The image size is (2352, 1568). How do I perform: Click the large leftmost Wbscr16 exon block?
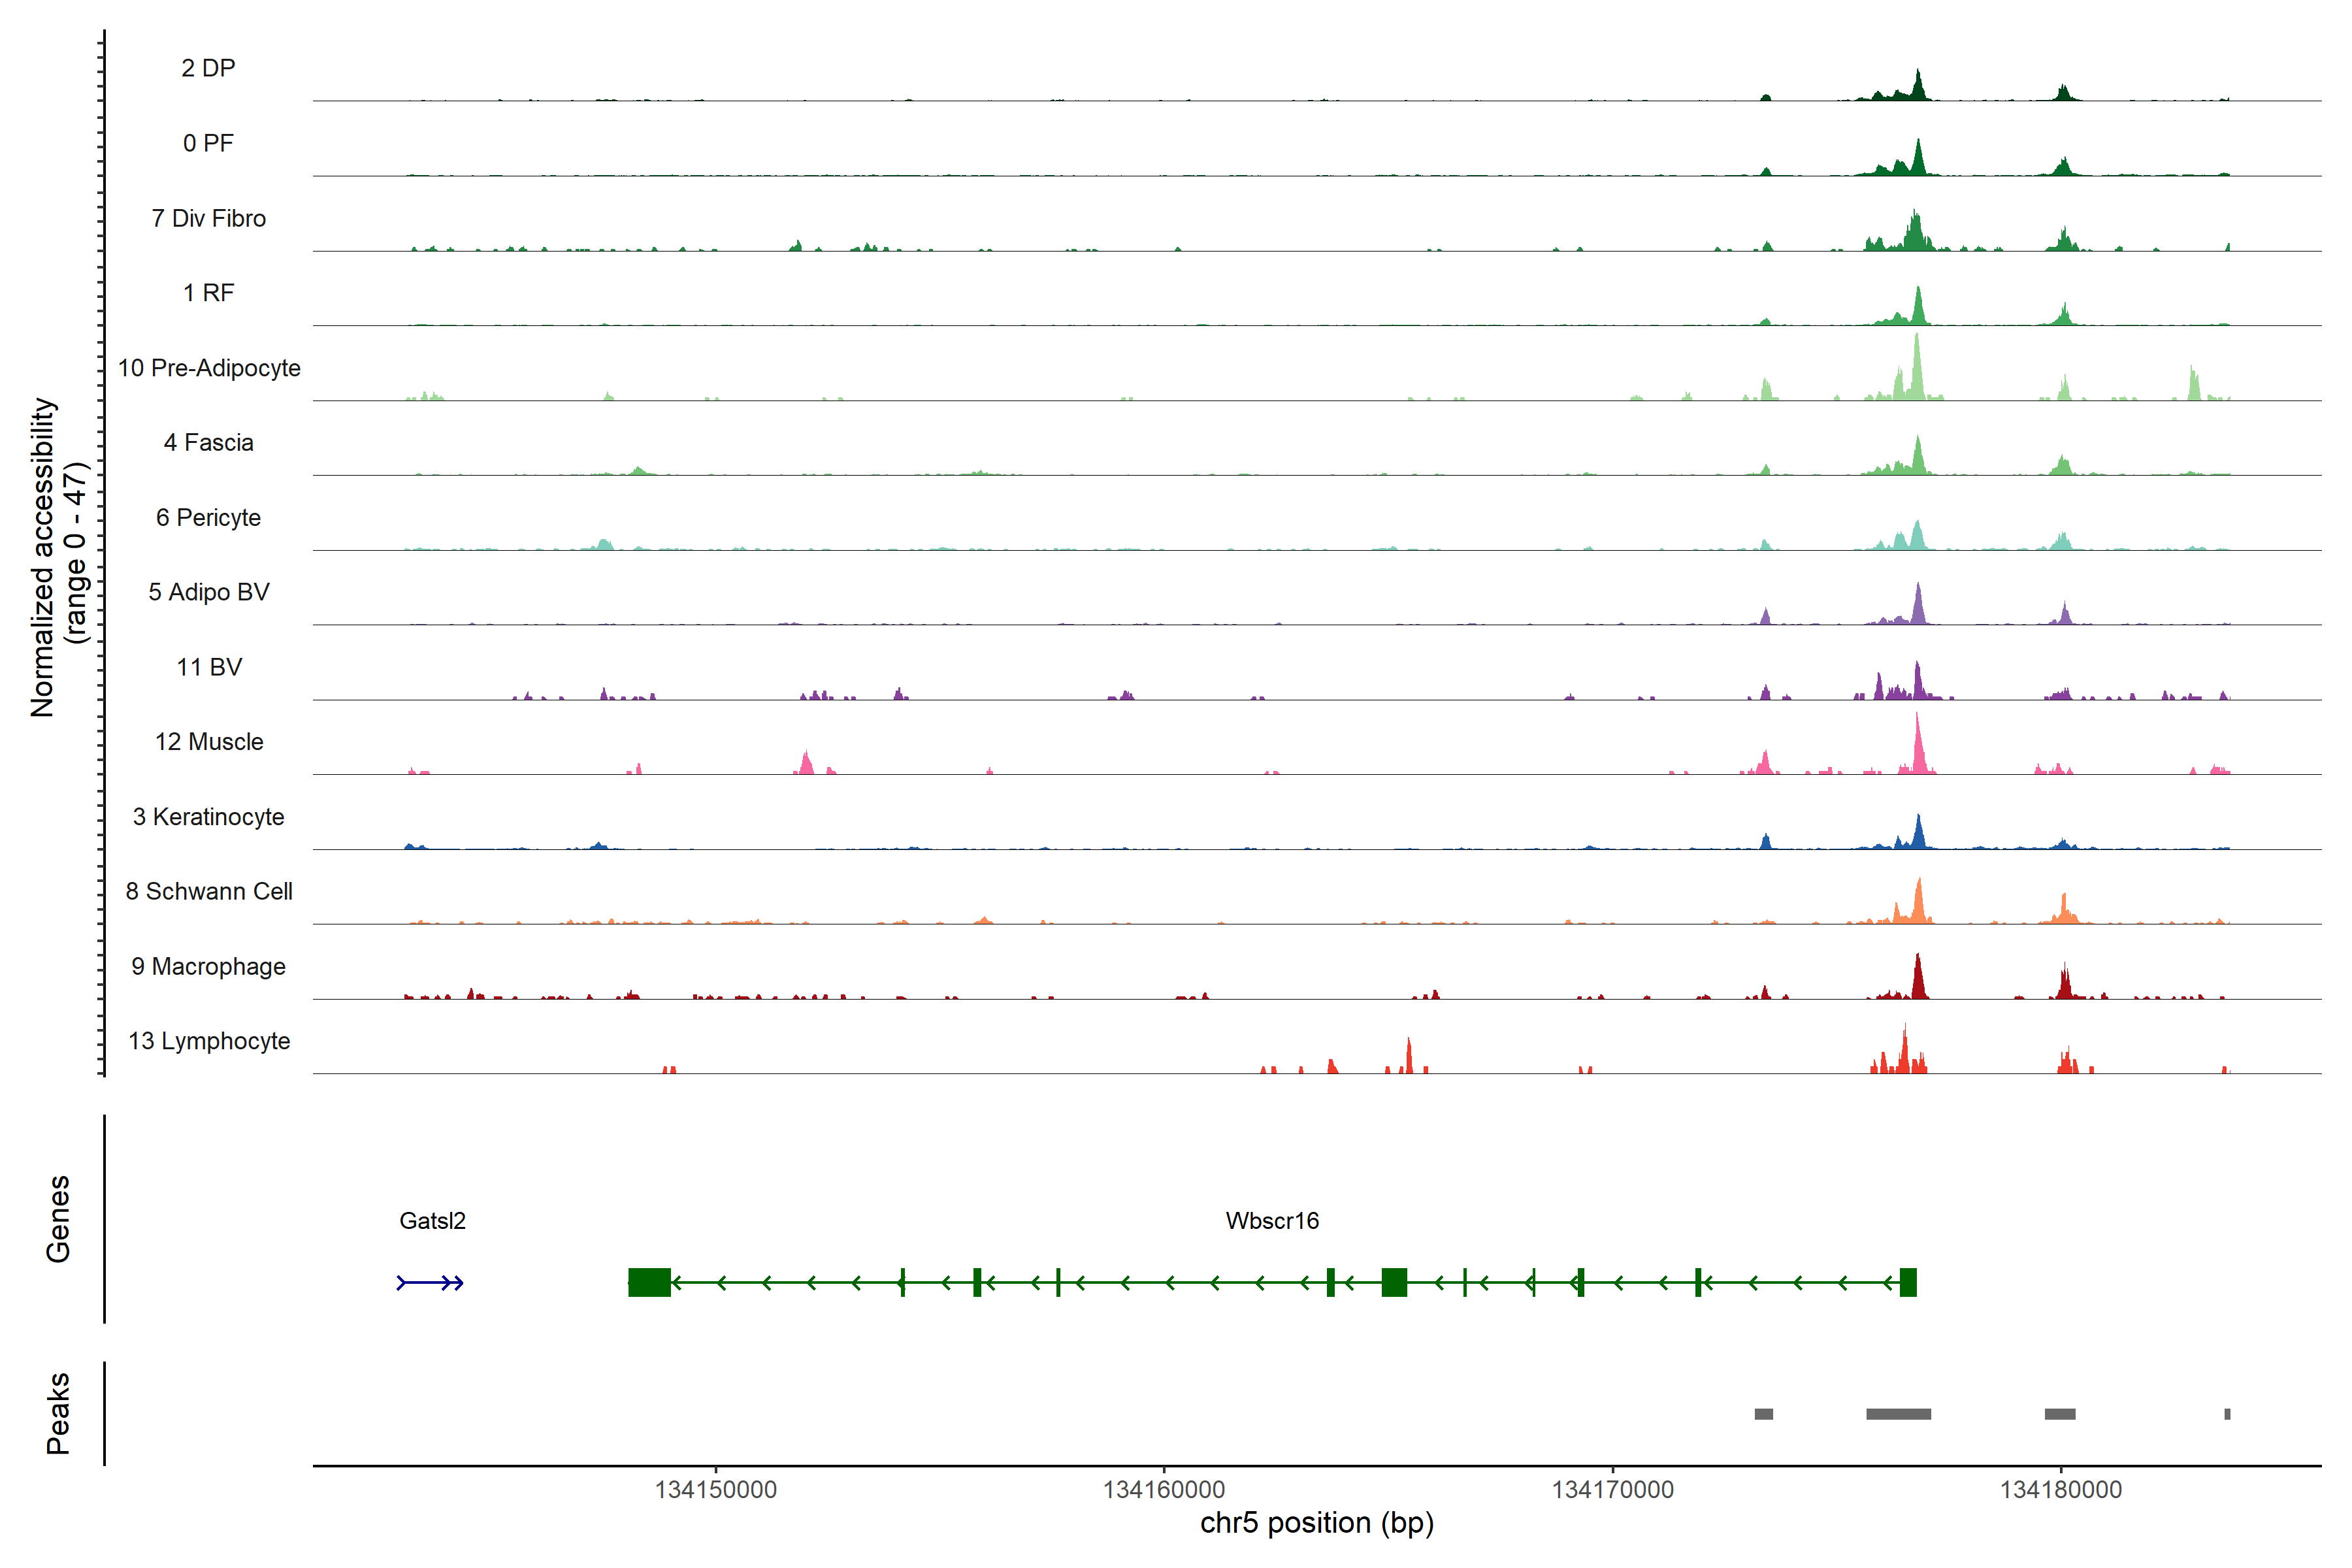point(649,1282)
